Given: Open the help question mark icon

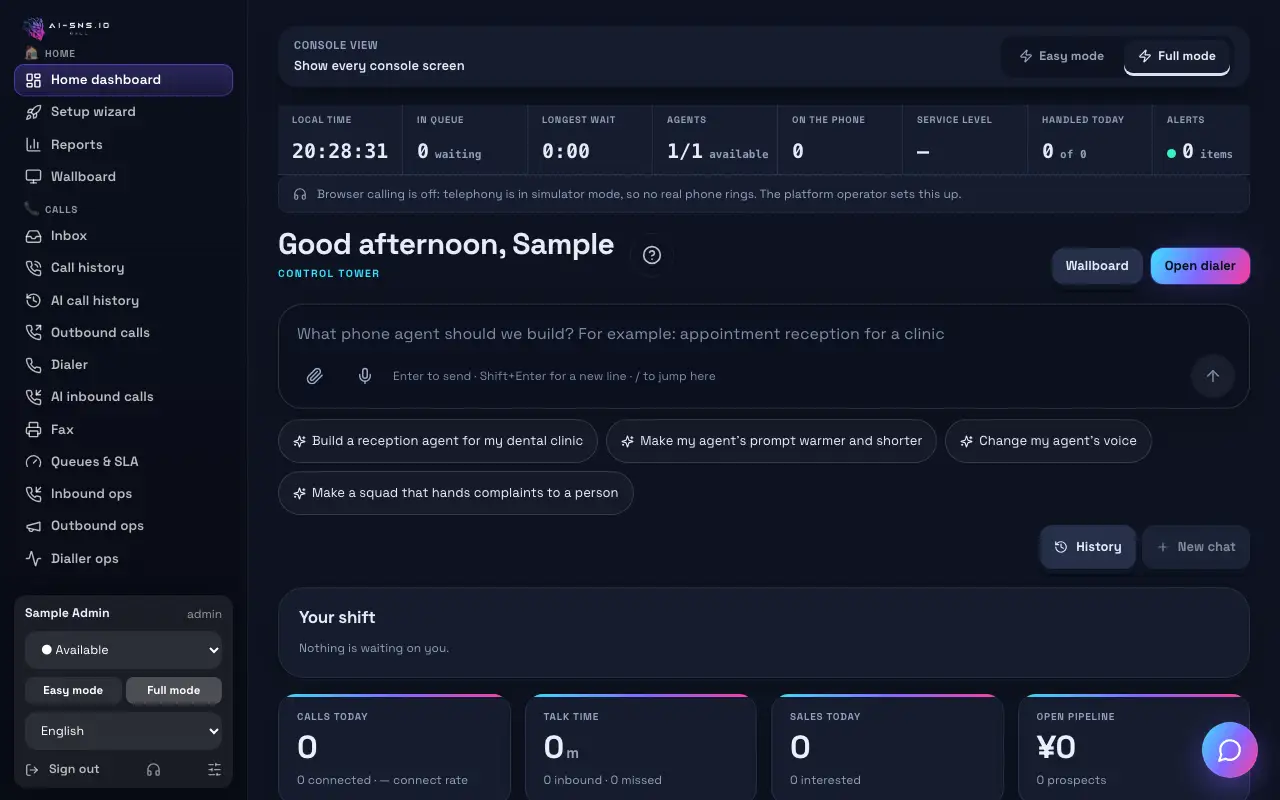Looking at the screenshot, I should pyautogui.click(x=652, y=255).
